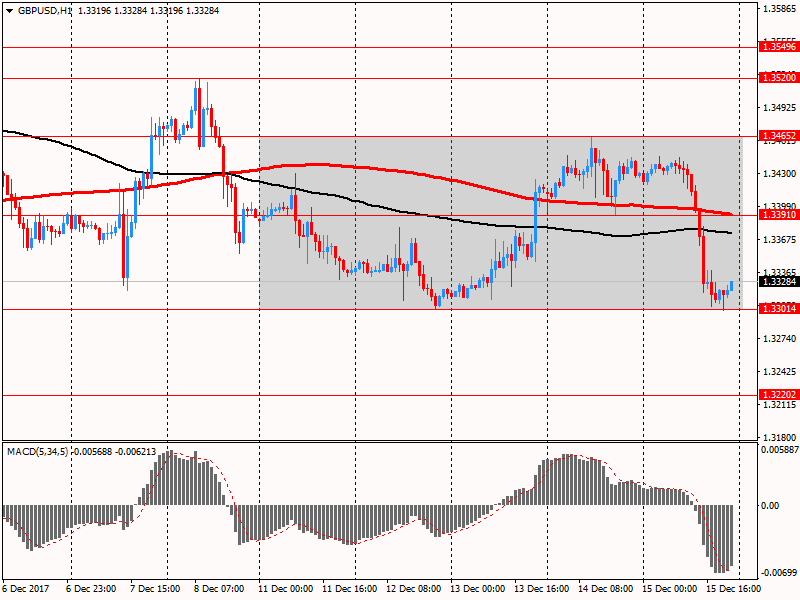Click the 1.32425 price scale value
The height and width of the screenshot is (600, 800).
pos(780,371)
